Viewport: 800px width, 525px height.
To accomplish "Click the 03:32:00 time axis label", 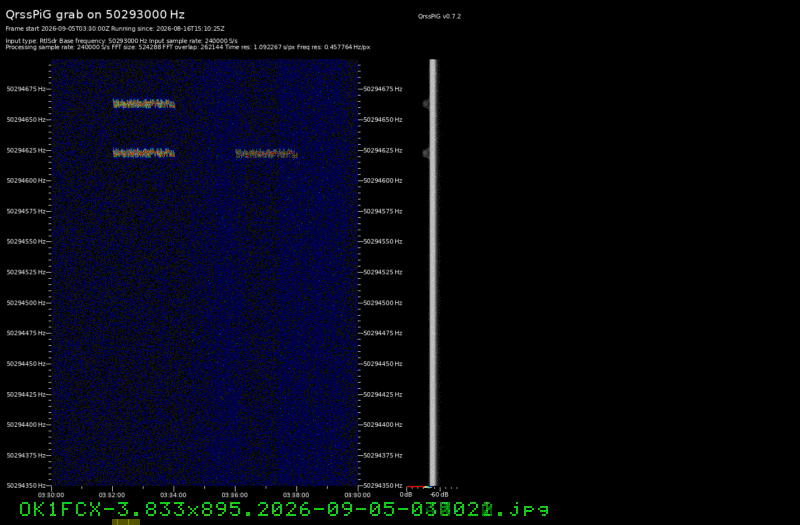I will click(x=112, y=494).
